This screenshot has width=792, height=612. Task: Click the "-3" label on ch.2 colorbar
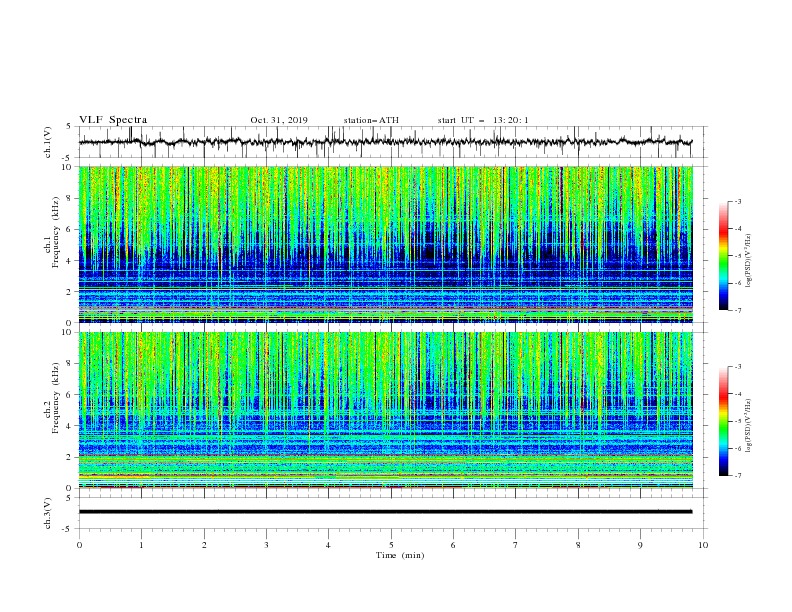(x=737, y=367)
